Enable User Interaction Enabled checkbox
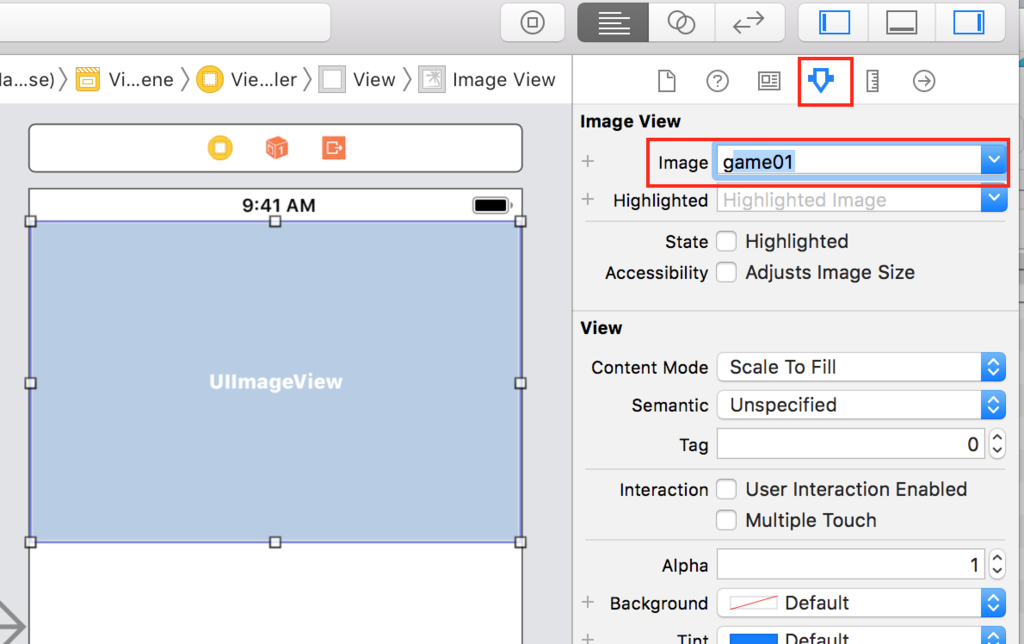 tap(726, 489)
